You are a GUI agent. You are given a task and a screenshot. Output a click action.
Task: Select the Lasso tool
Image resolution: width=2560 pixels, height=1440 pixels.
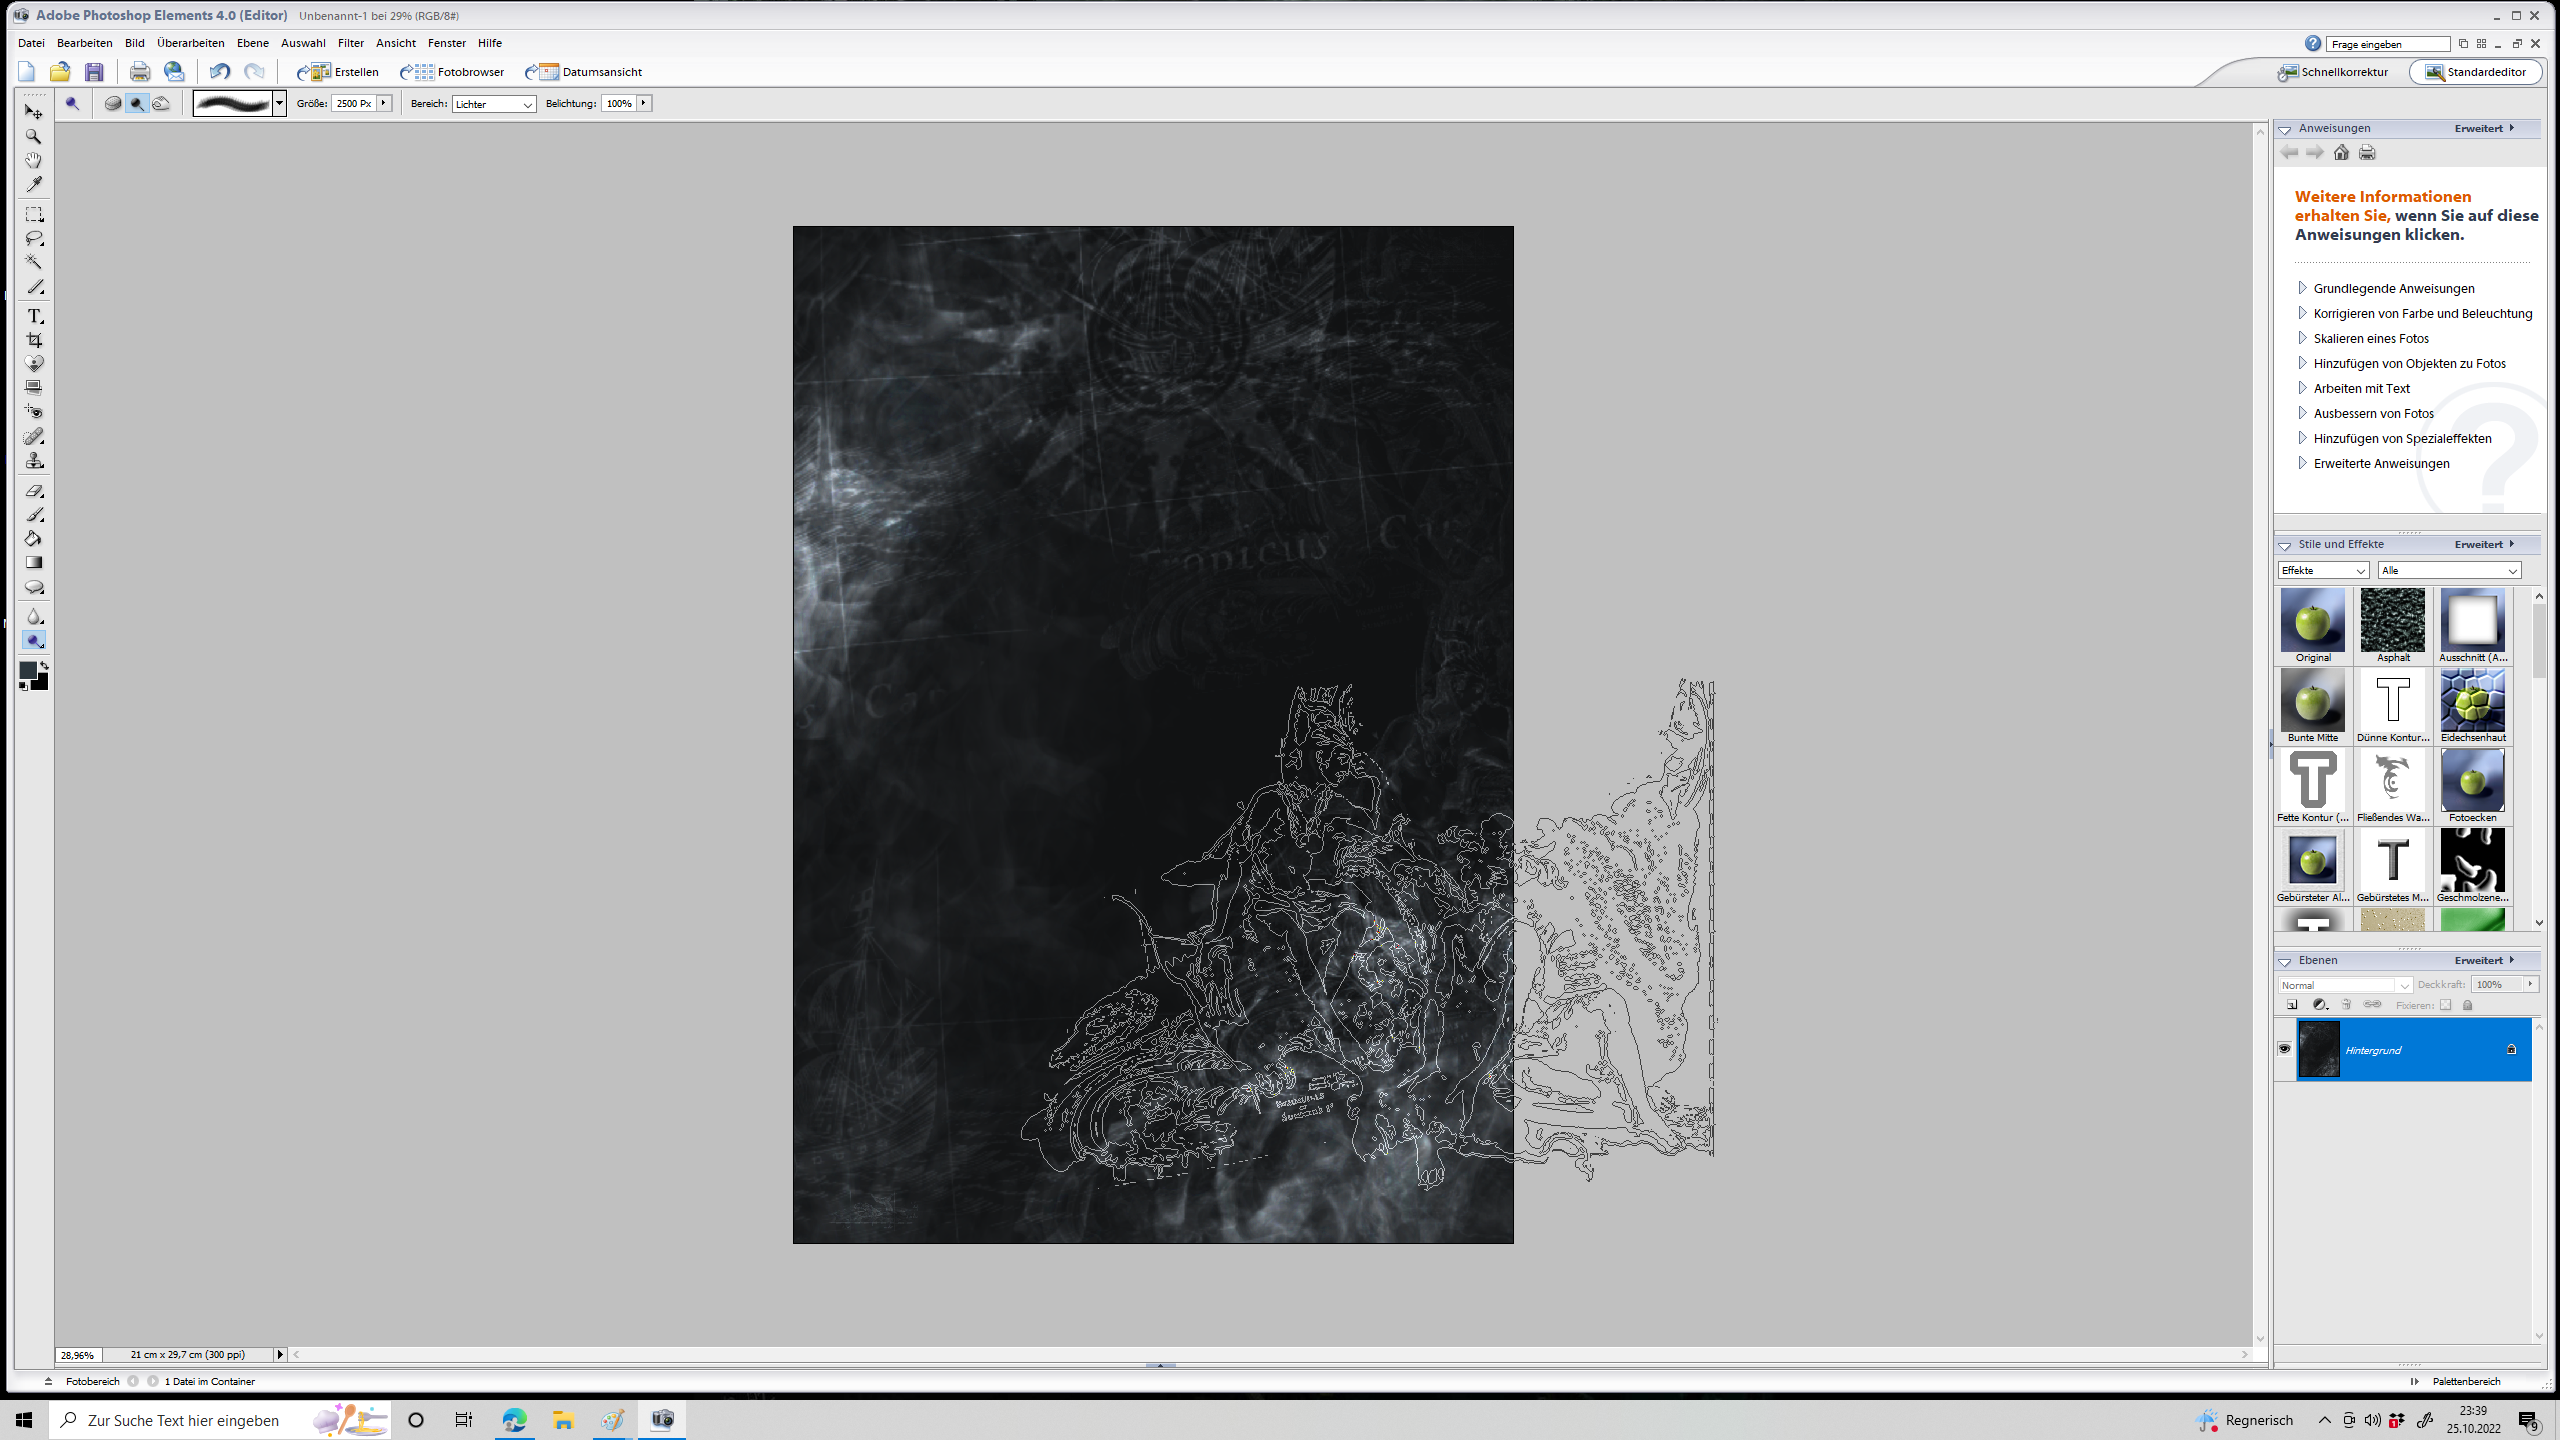coord(34,238)
